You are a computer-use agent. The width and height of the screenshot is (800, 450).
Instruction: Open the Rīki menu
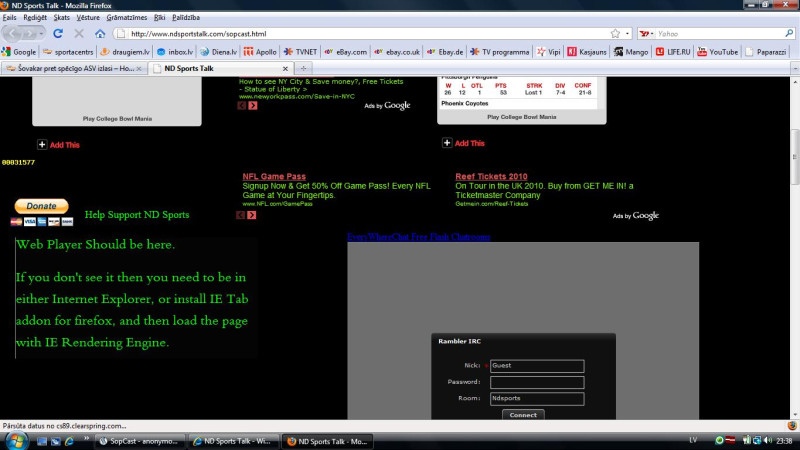(x=159, y=17)
